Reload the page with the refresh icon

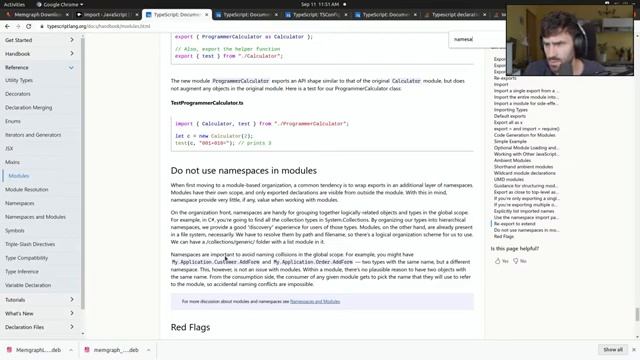click(29, 26)
